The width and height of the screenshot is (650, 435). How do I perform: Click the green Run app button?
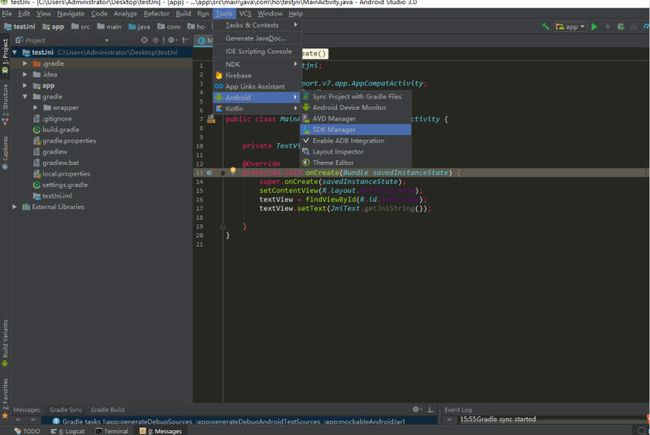(x=594, y=27)
